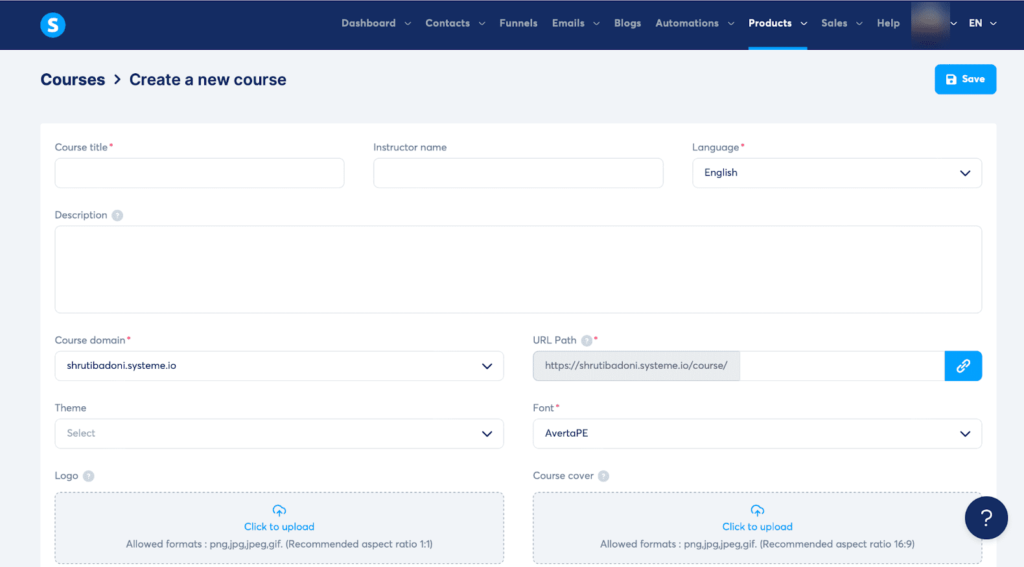The image size is (1024, 567).
Task: Click the Logo upload cloud icon
Action: pyautogui.click(x=279, y=510)
